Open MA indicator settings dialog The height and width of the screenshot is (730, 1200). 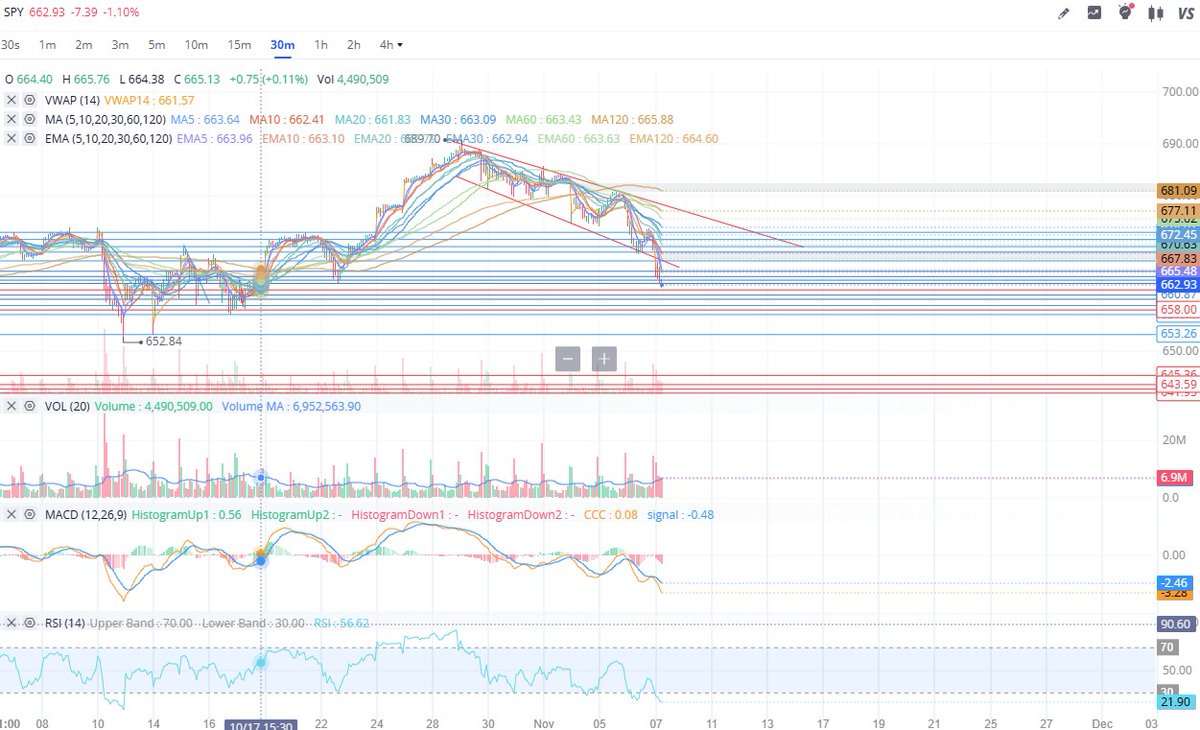click(29, 119)
